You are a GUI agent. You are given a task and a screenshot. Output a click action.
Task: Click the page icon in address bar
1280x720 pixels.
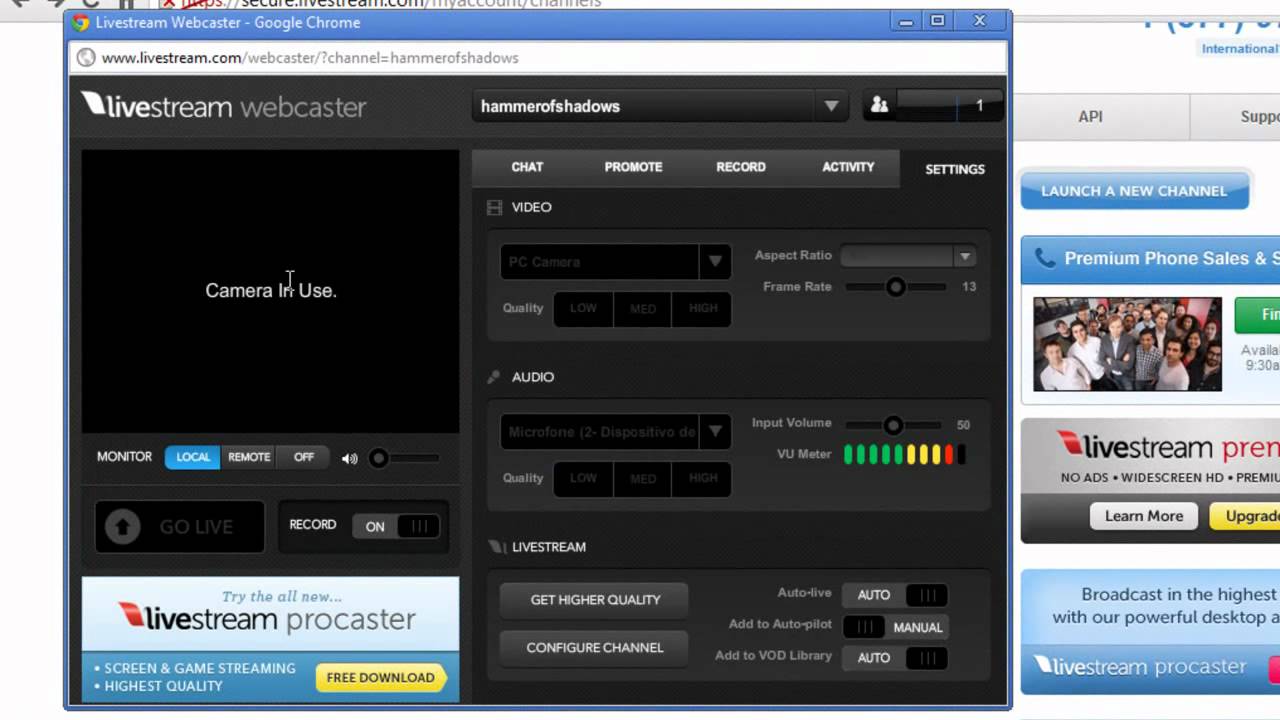(86, 57)
